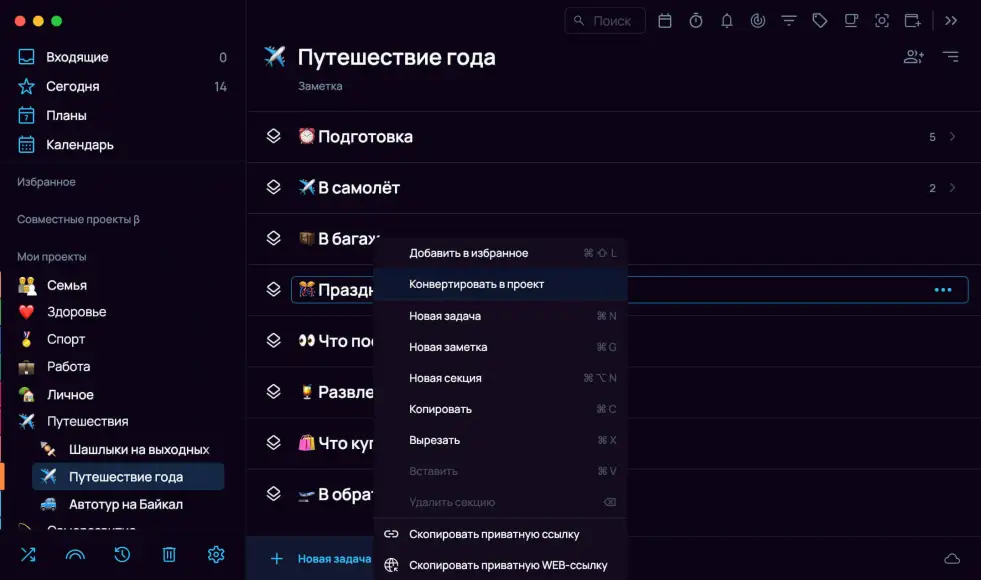Expand the toolbar double-chevron overflow
This screenshot has height=580, width=981.
pyautogui.click(x=951, y=20)
